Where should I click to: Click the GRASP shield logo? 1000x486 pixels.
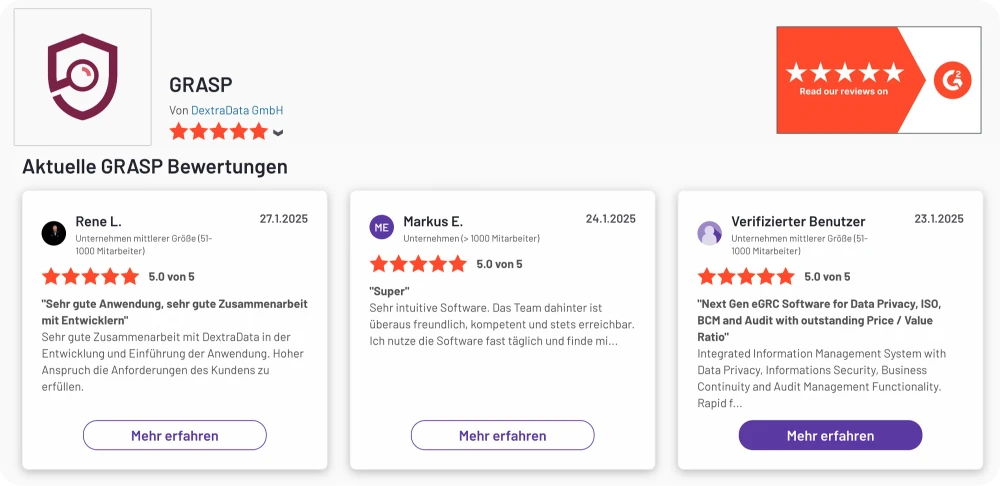(x=82, y=77)
